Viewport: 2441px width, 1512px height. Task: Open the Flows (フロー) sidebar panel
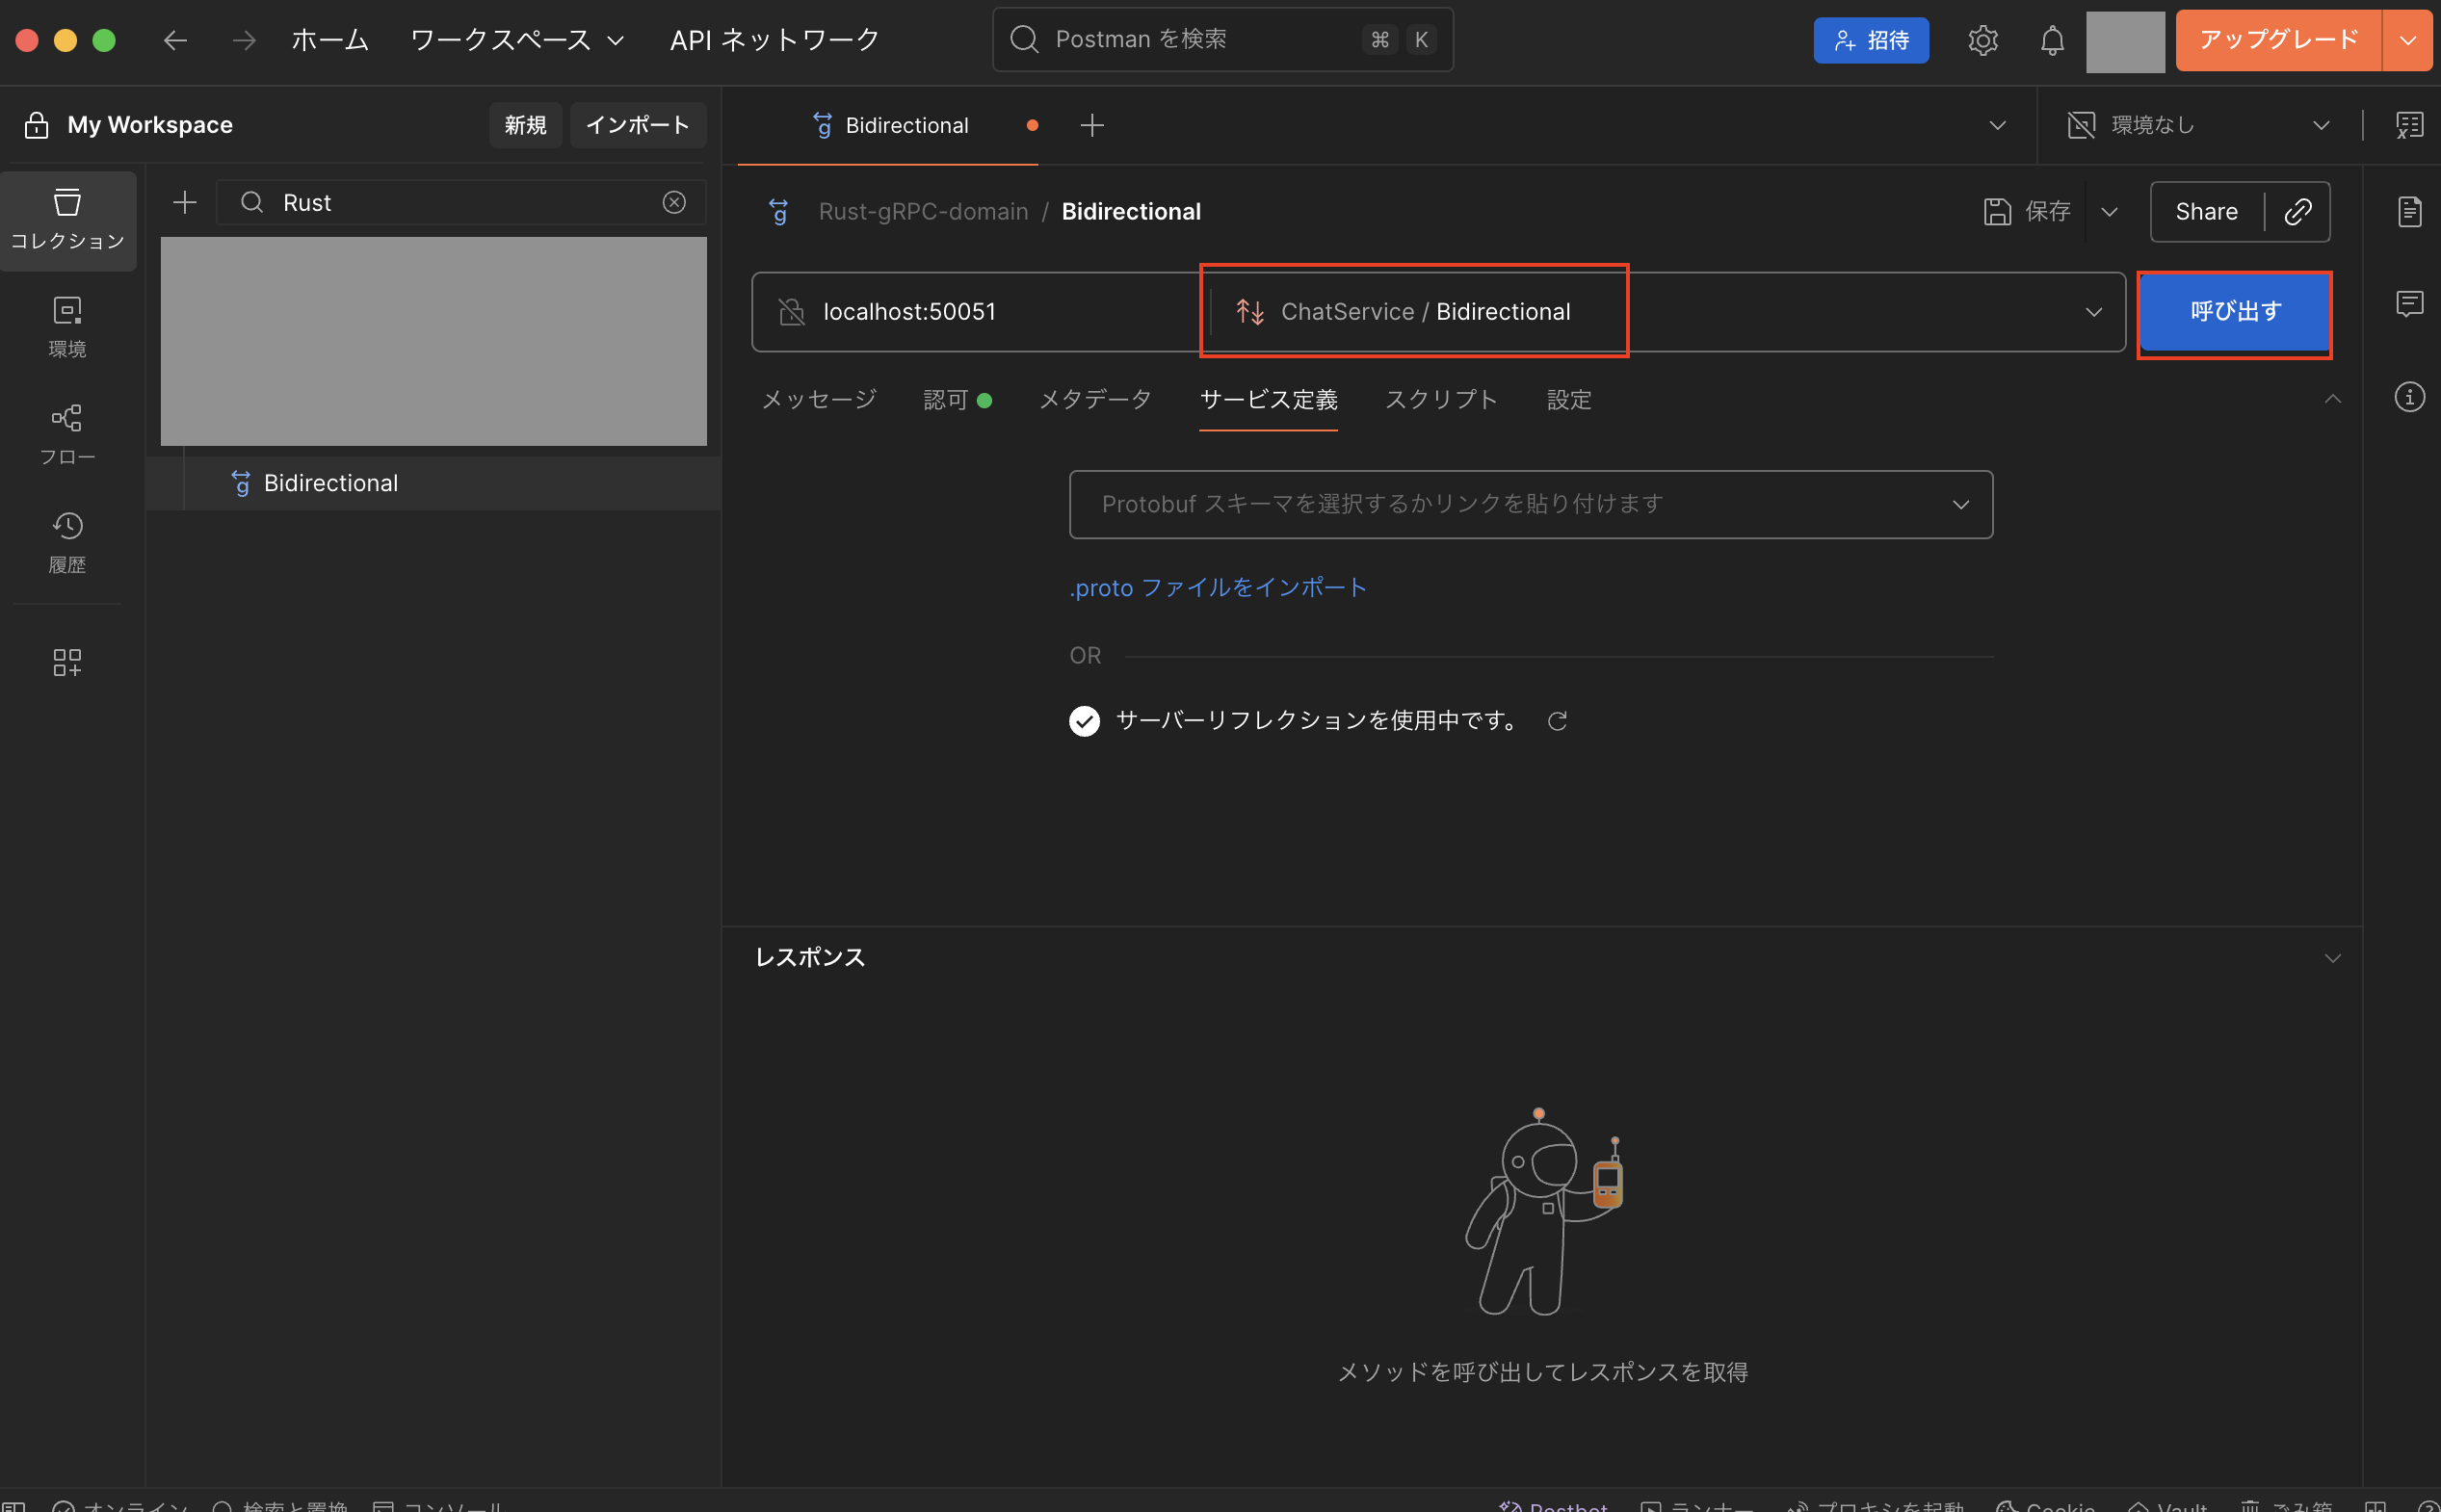(68, 435)
